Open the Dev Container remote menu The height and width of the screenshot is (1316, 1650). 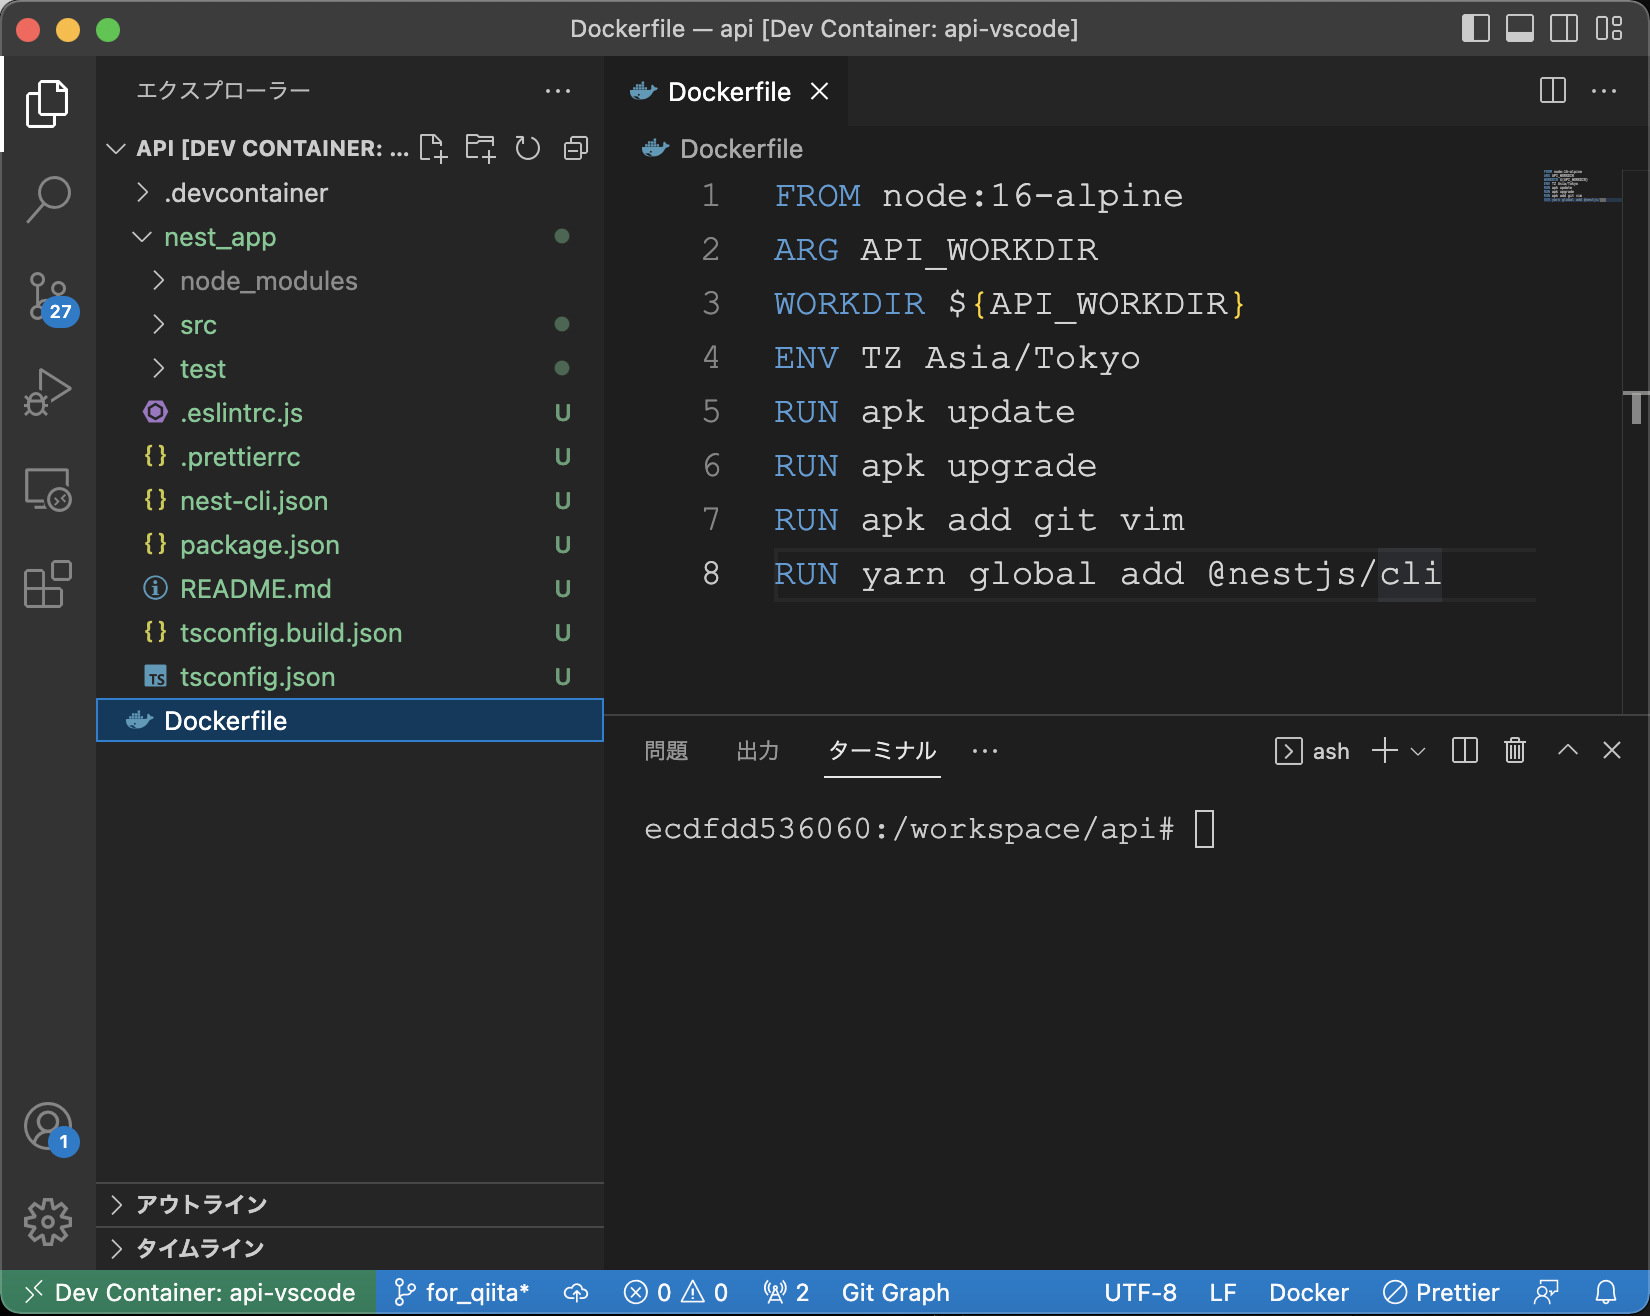[189, 1292]
